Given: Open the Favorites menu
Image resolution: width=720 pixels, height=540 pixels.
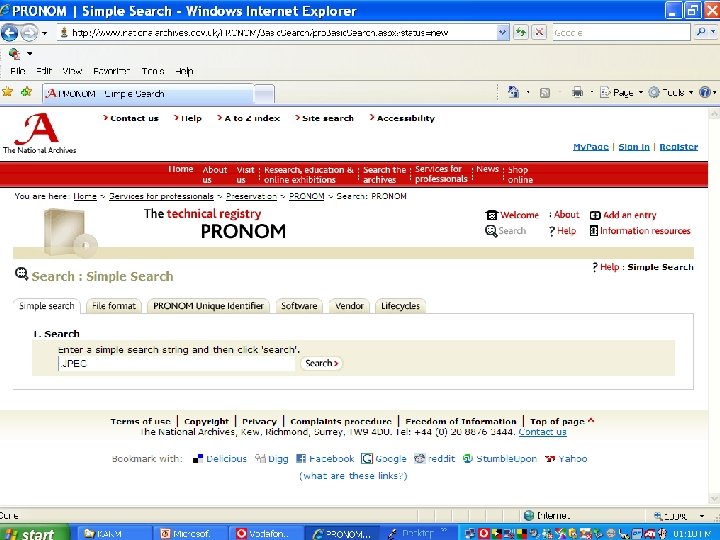Looking at the screenshot, I should click(112, 71).
